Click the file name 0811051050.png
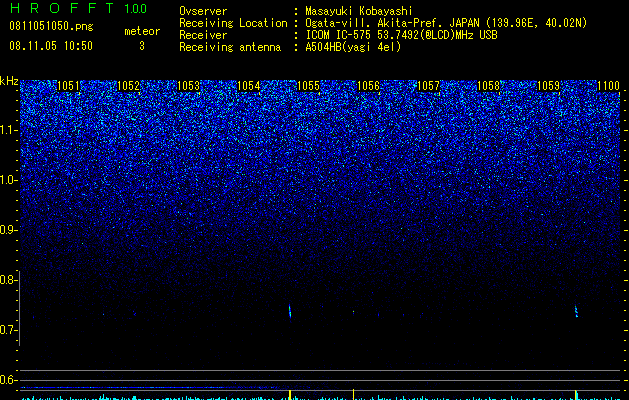This screenshot has height=400, width=629. [51, 26]
